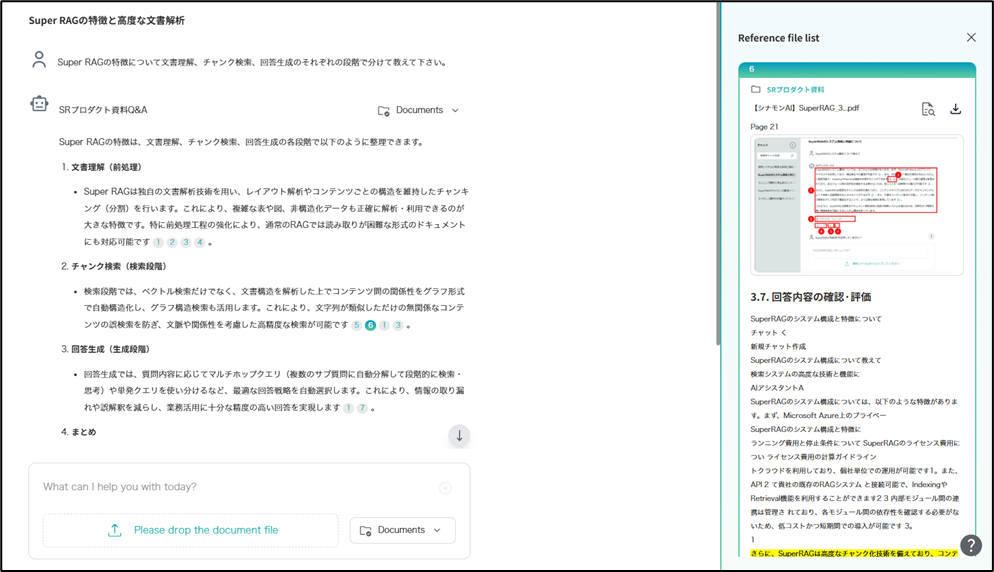Click the user avatar icon
The width and height of the screenshot is (994, 572).
(39, 60)
